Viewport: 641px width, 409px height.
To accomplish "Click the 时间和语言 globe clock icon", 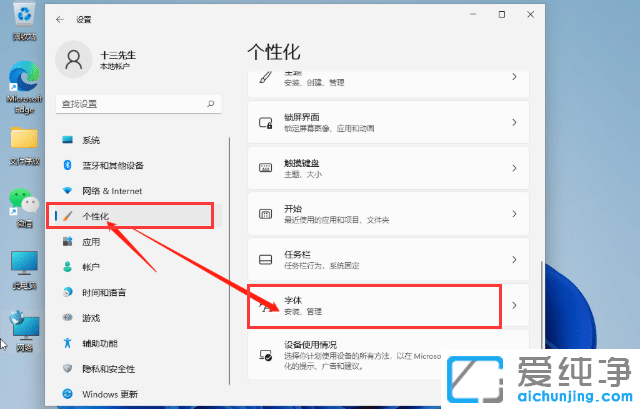I will [67, 292].
